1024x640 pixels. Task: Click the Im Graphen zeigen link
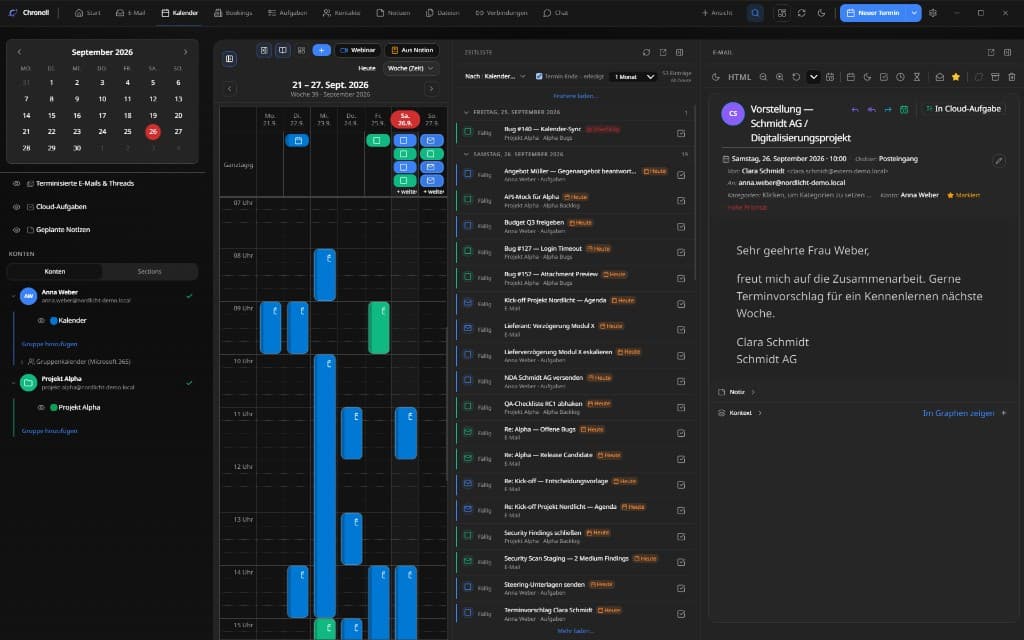(x=958, y=413)
